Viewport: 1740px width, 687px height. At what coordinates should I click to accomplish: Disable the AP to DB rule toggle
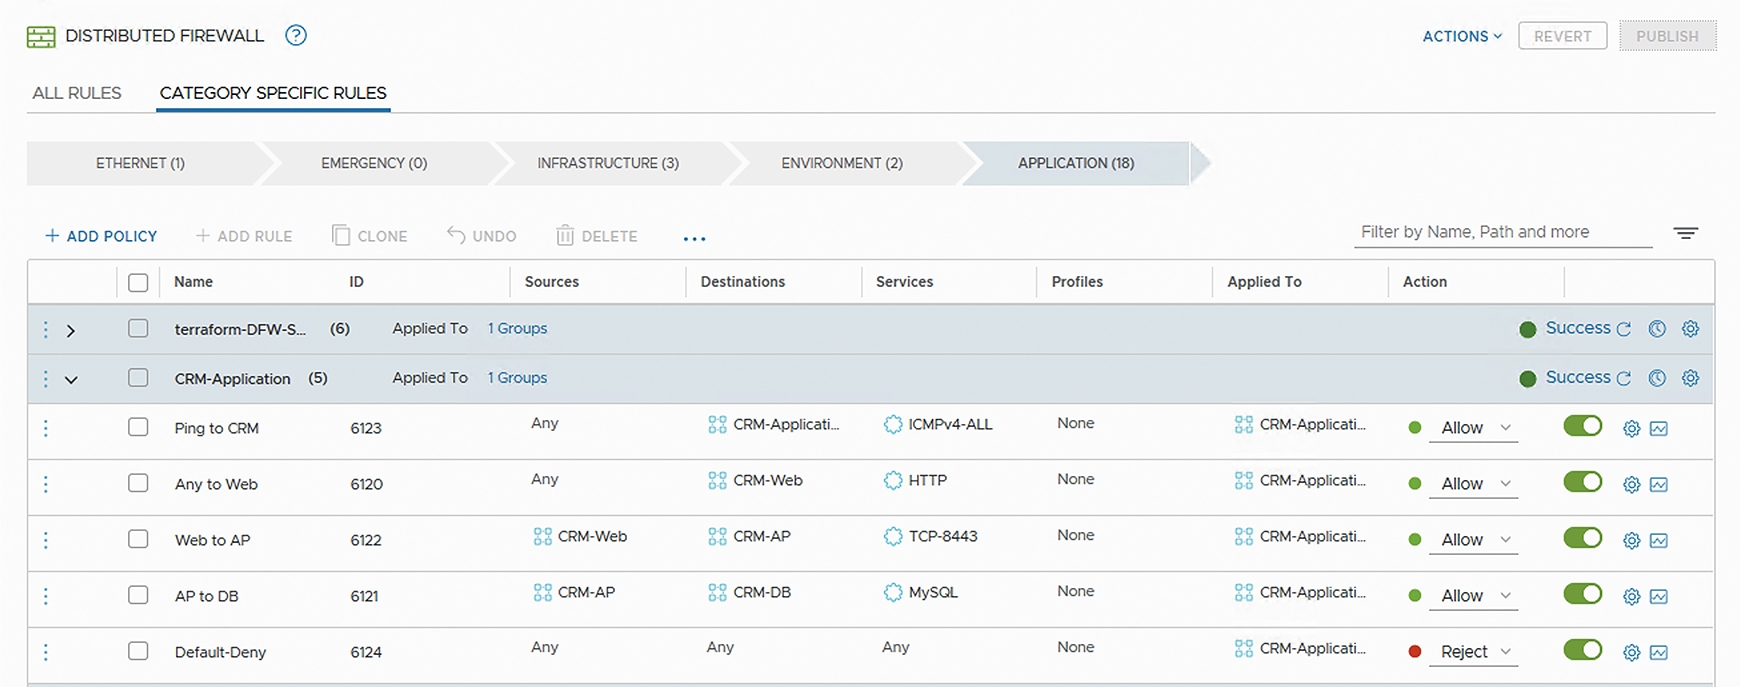point(1583,594)
